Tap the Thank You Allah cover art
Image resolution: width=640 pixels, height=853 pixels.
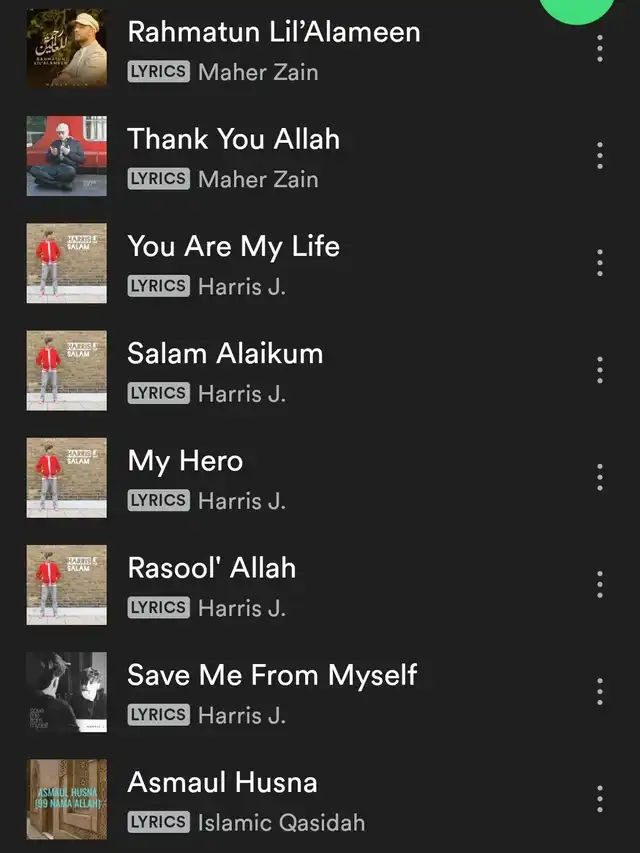click(67, 156)
